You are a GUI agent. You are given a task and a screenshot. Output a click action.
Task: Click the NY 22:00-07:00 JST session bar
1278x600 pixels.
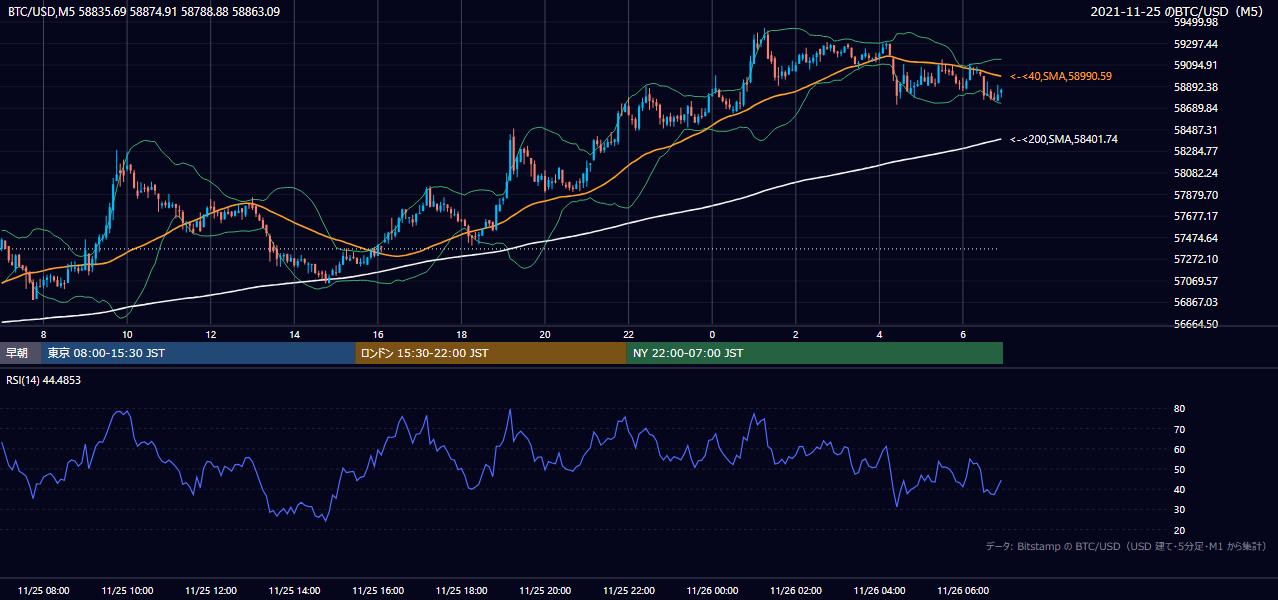pos(815,353)
